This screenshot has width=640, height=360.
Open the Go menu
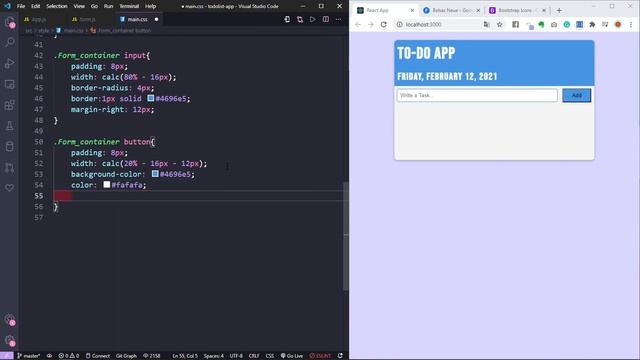(94, 6)
